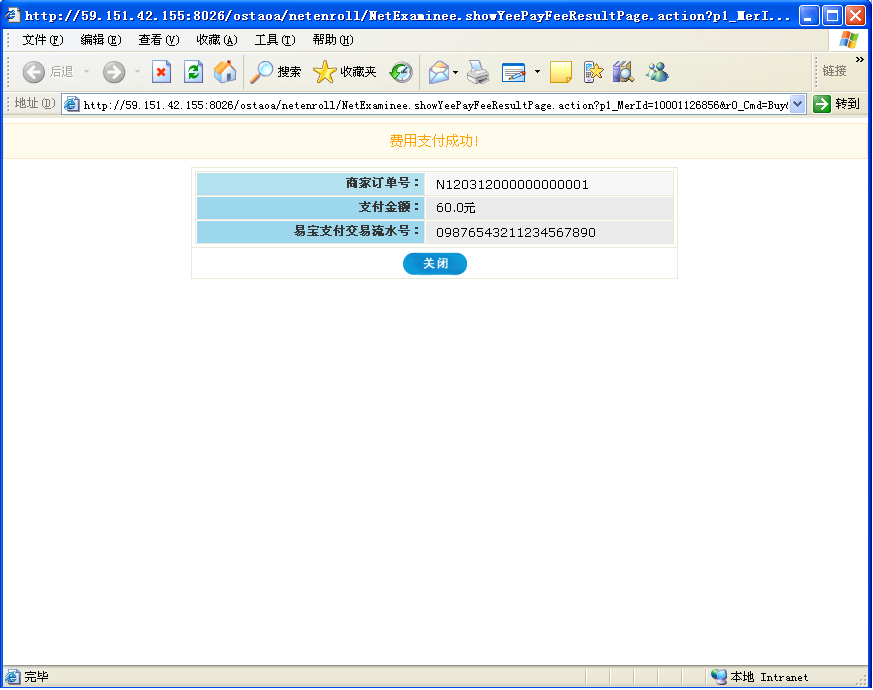Screen dimensions: 873x690
Task: Open the Mail dropdown arrow
Action: pos(455,72)
